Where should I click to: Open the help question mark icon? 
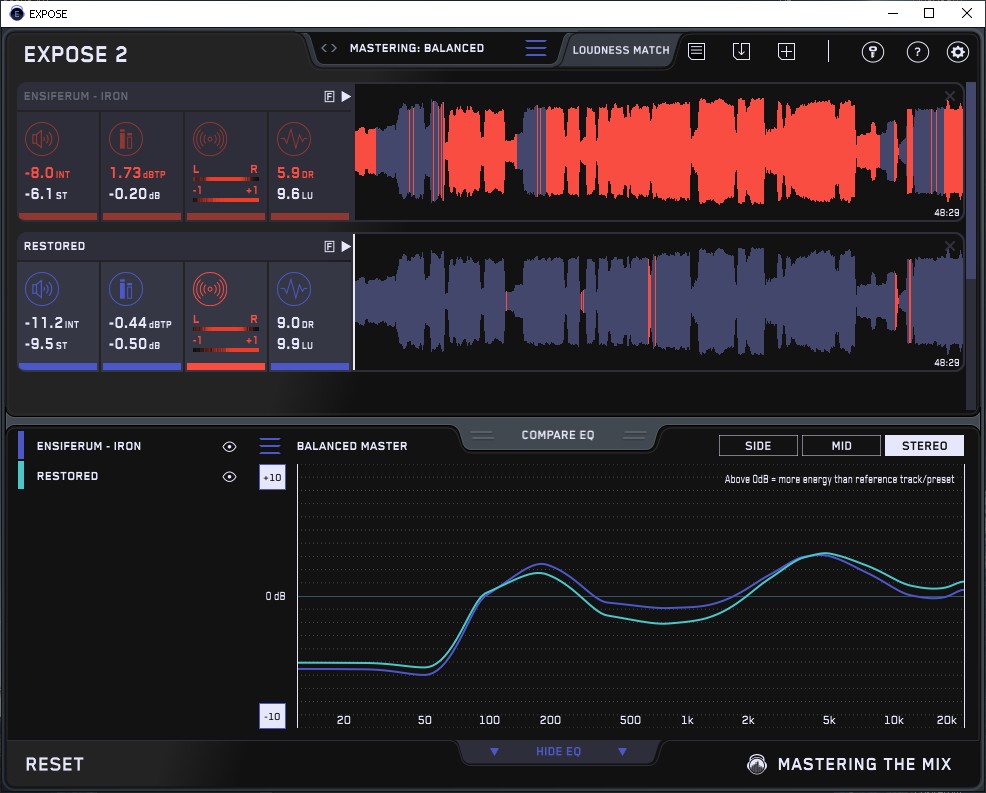(916, 52)
